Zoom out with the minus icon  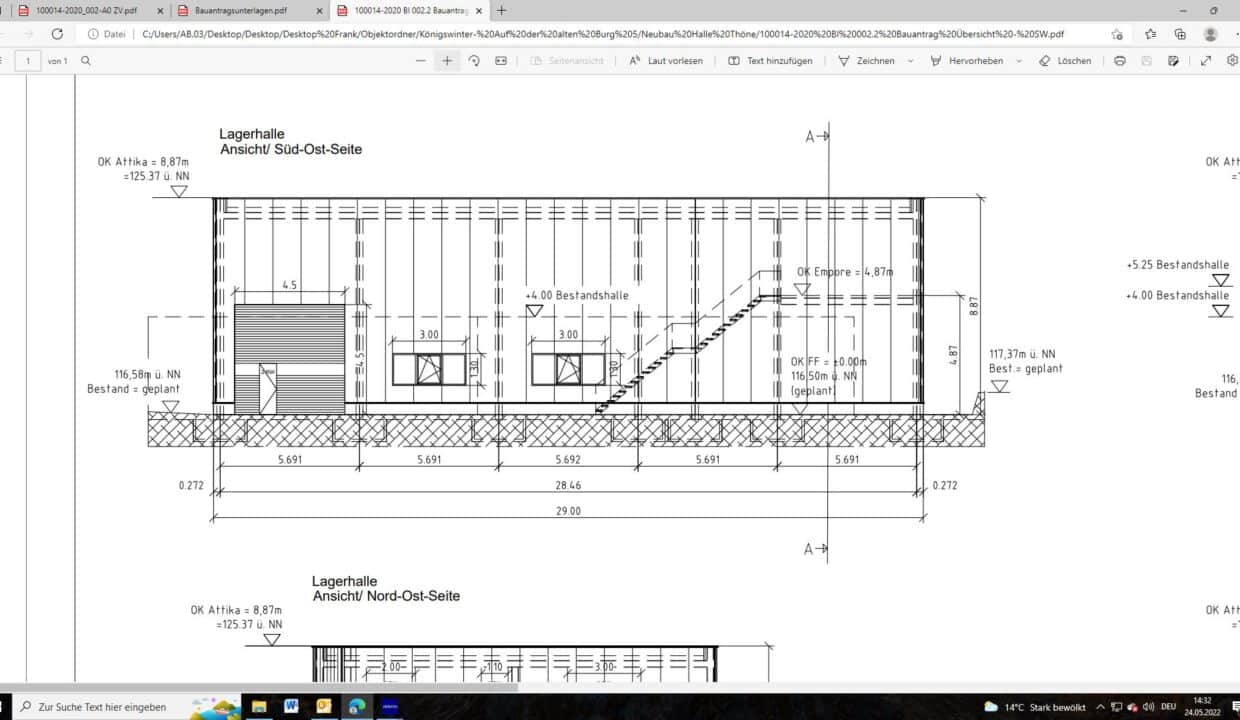tap(421, 61)
